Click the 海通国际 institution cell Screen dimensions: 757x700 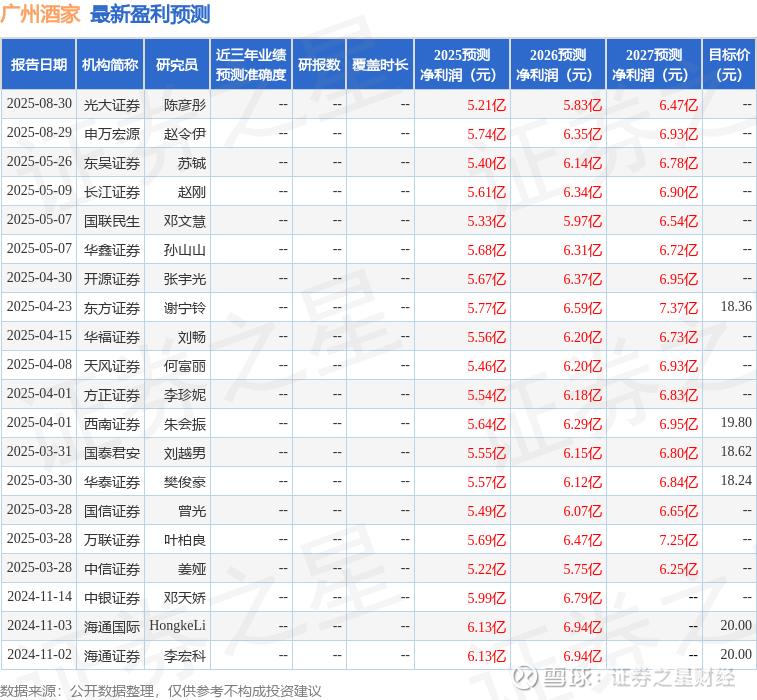click(x=112, y=627)
